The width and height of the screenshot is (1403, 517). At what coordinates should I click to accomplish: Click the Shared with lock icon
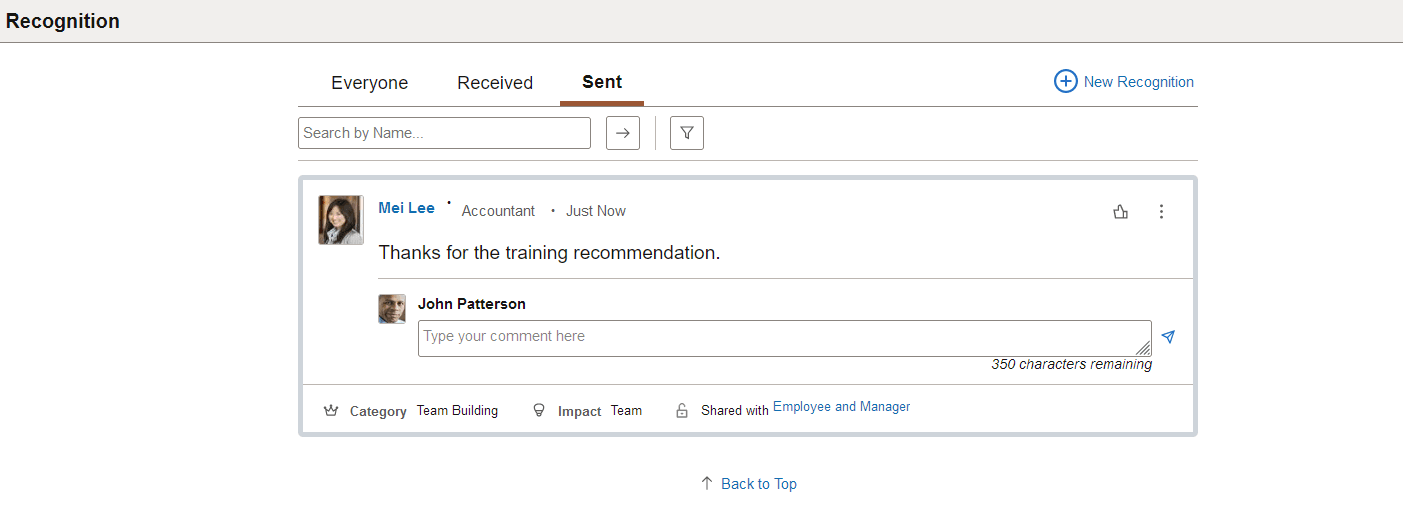(682, 410)
